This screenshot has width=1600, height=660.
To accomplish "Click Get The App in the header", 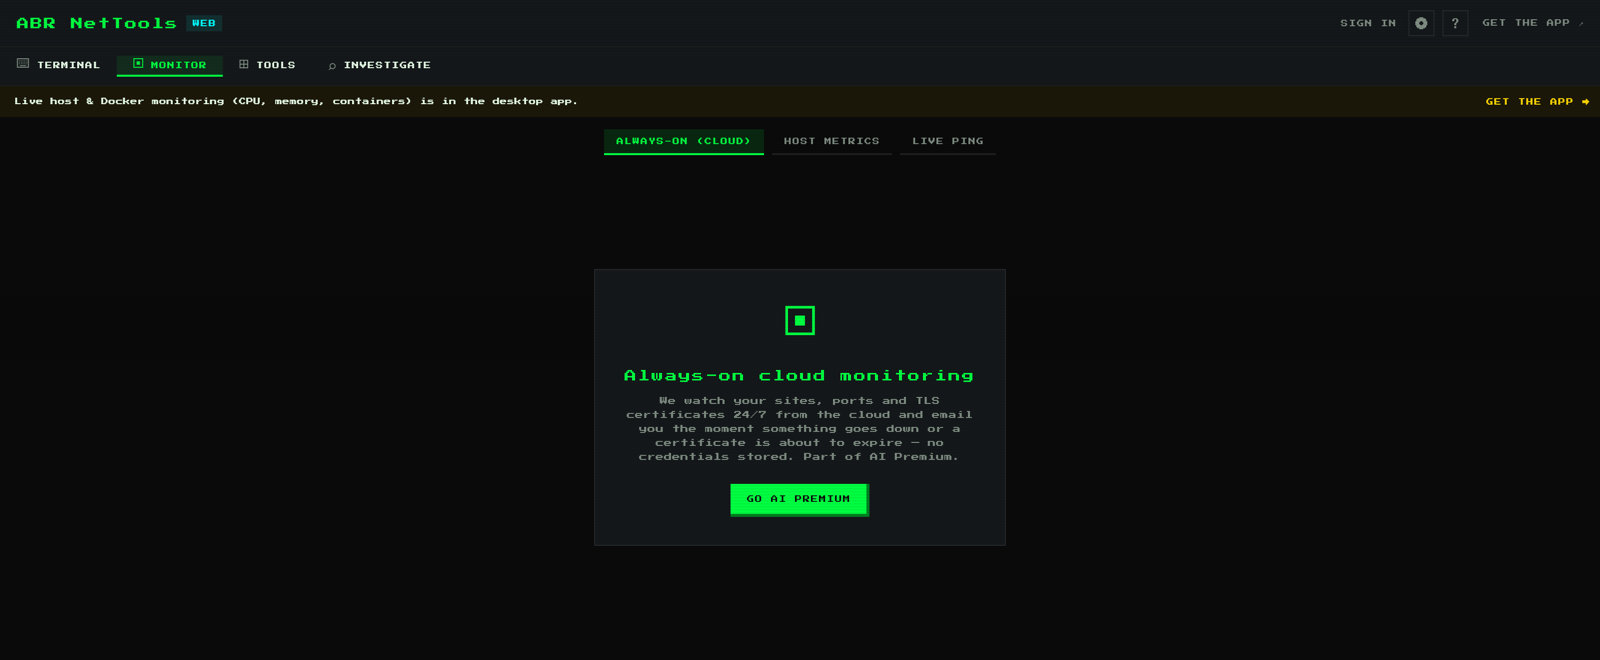I will tap(1532, 23).
